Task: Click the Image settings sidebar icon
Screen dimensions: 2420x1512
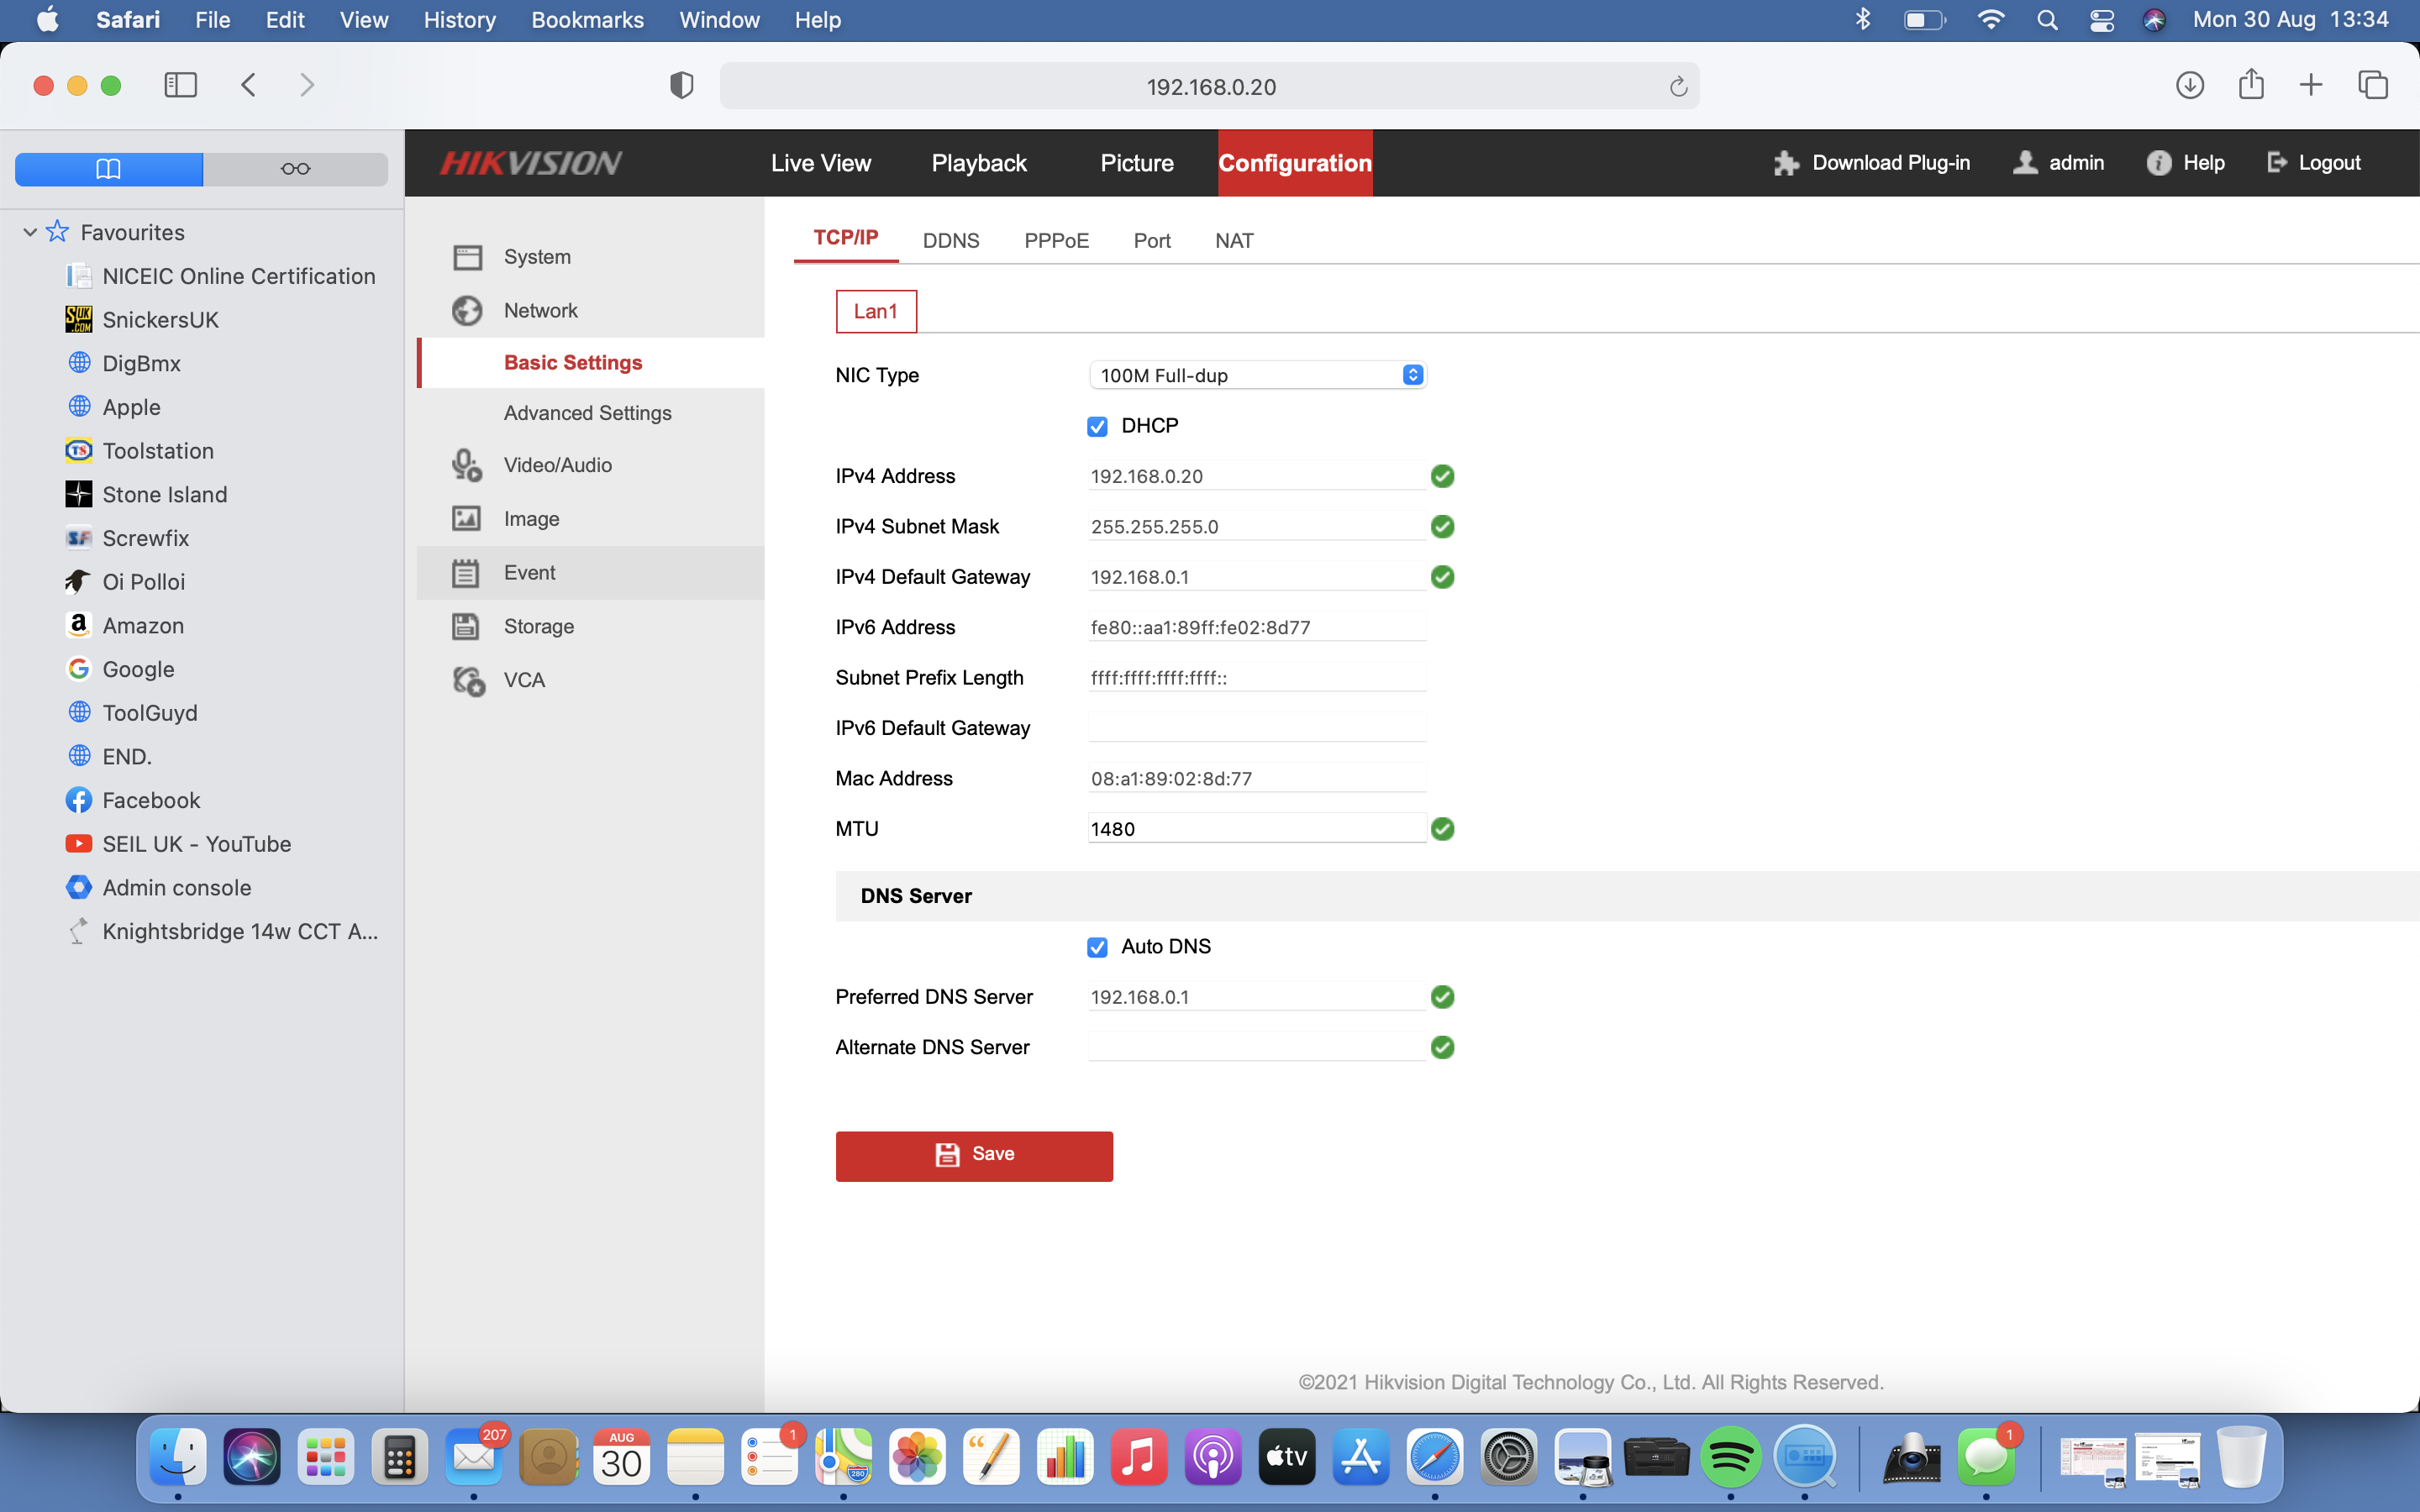Action: pos(466,518)
